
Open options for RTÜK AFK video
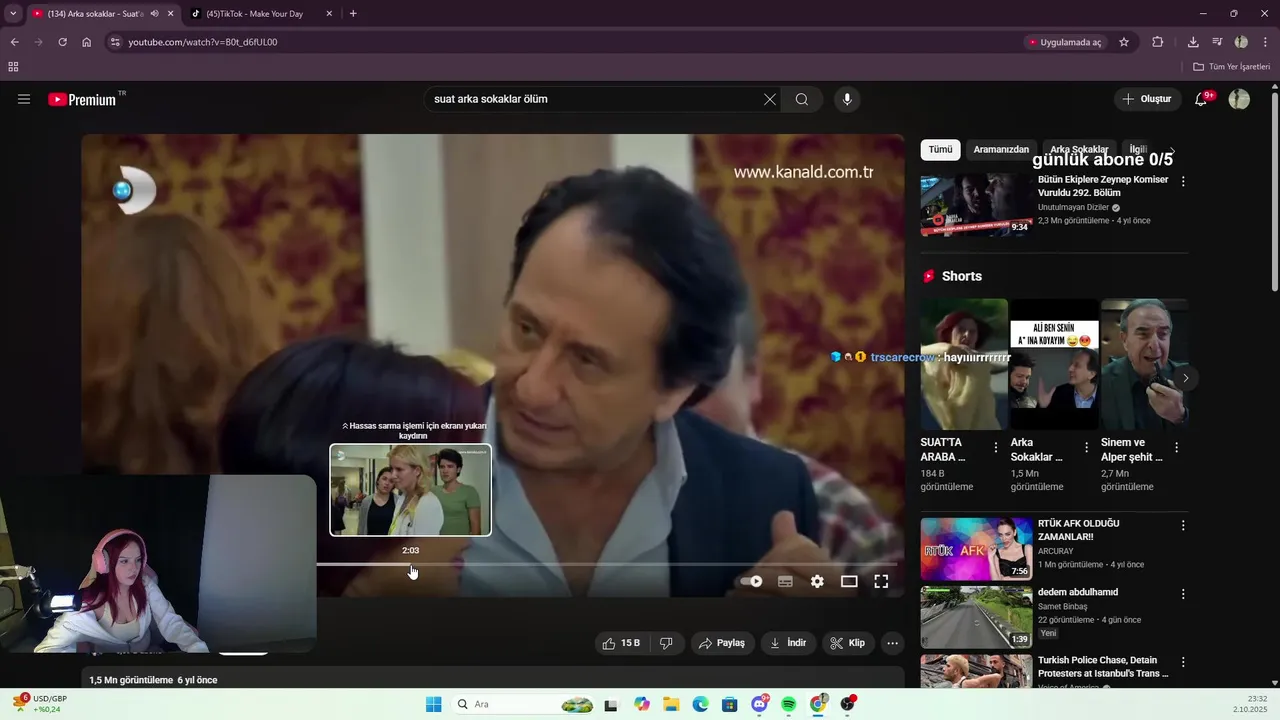click(1183, 525)
